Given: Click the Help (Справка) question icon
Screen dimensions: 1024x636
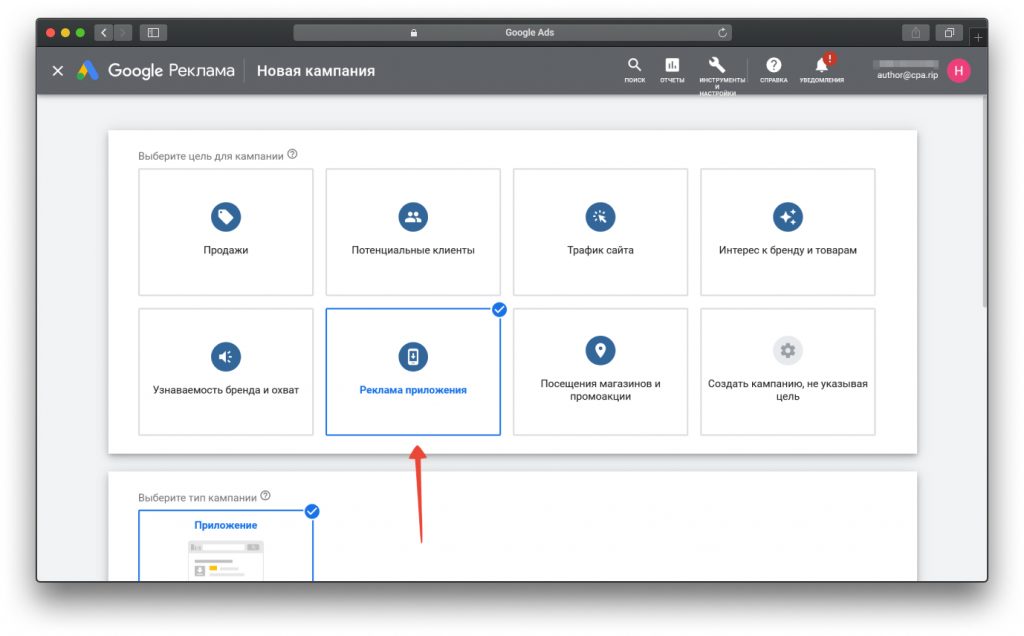Looking at the screenshot, I should (773, 66).
